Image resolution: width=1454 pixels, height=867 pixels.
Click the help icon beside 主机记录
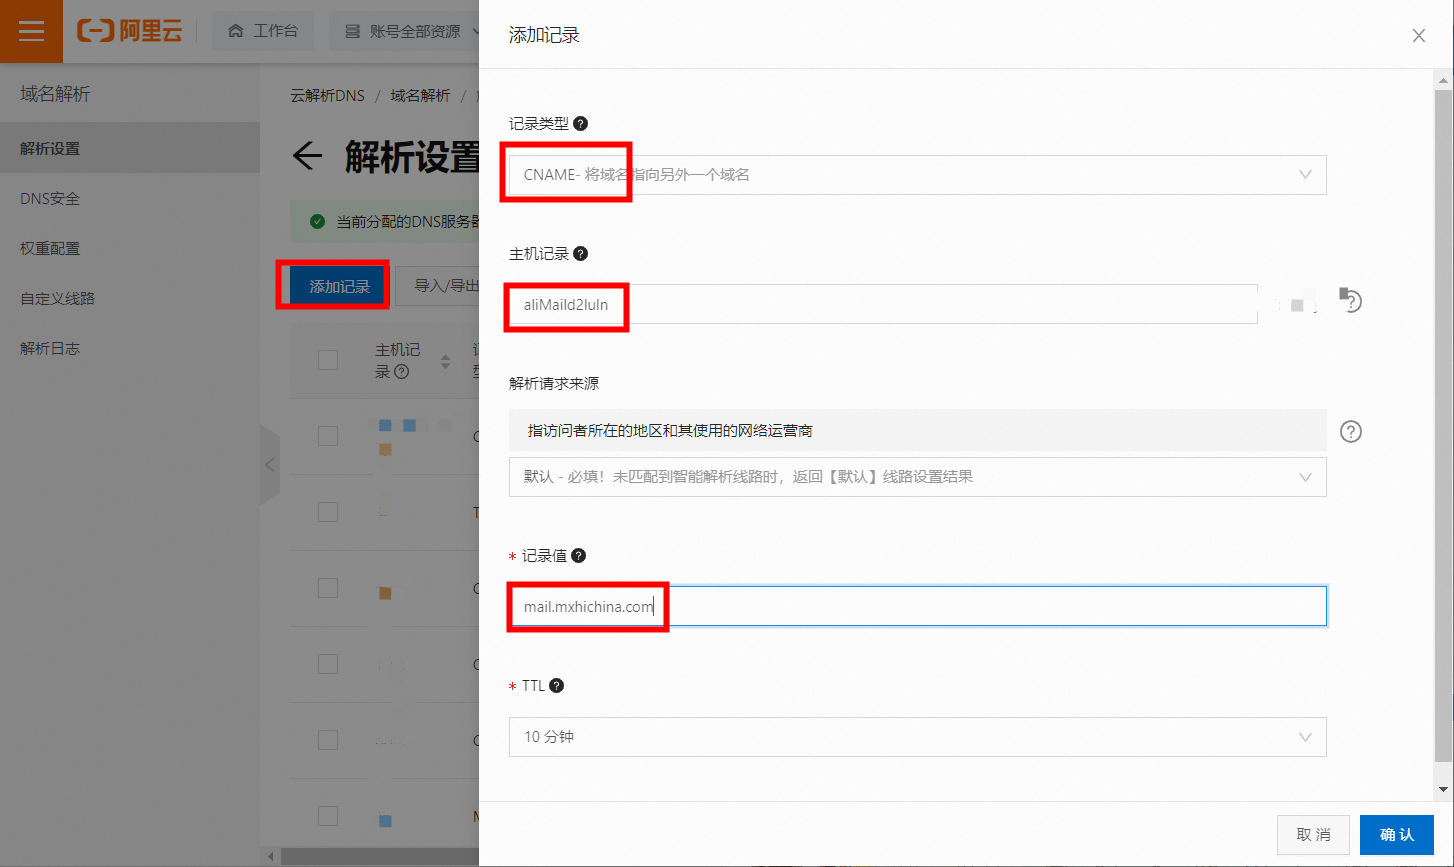(x=579, y=253)
